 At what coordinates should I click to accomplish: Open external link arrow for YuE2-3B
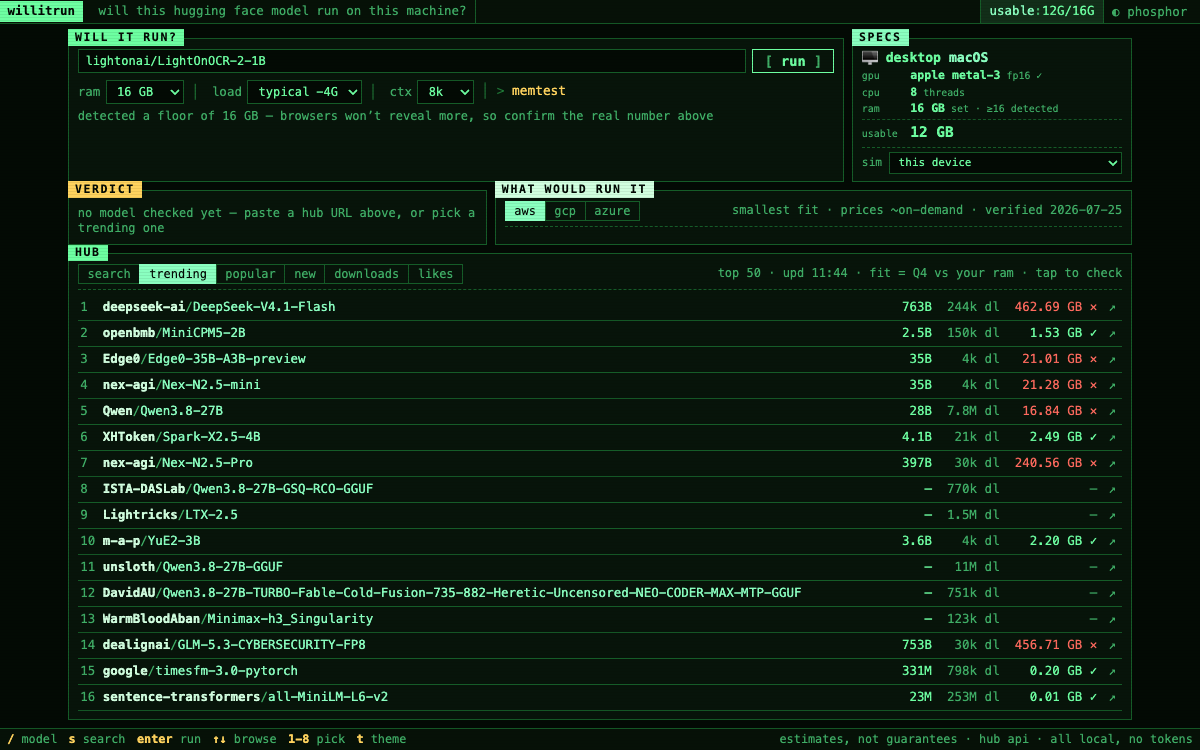click(x=1112, y=541)
